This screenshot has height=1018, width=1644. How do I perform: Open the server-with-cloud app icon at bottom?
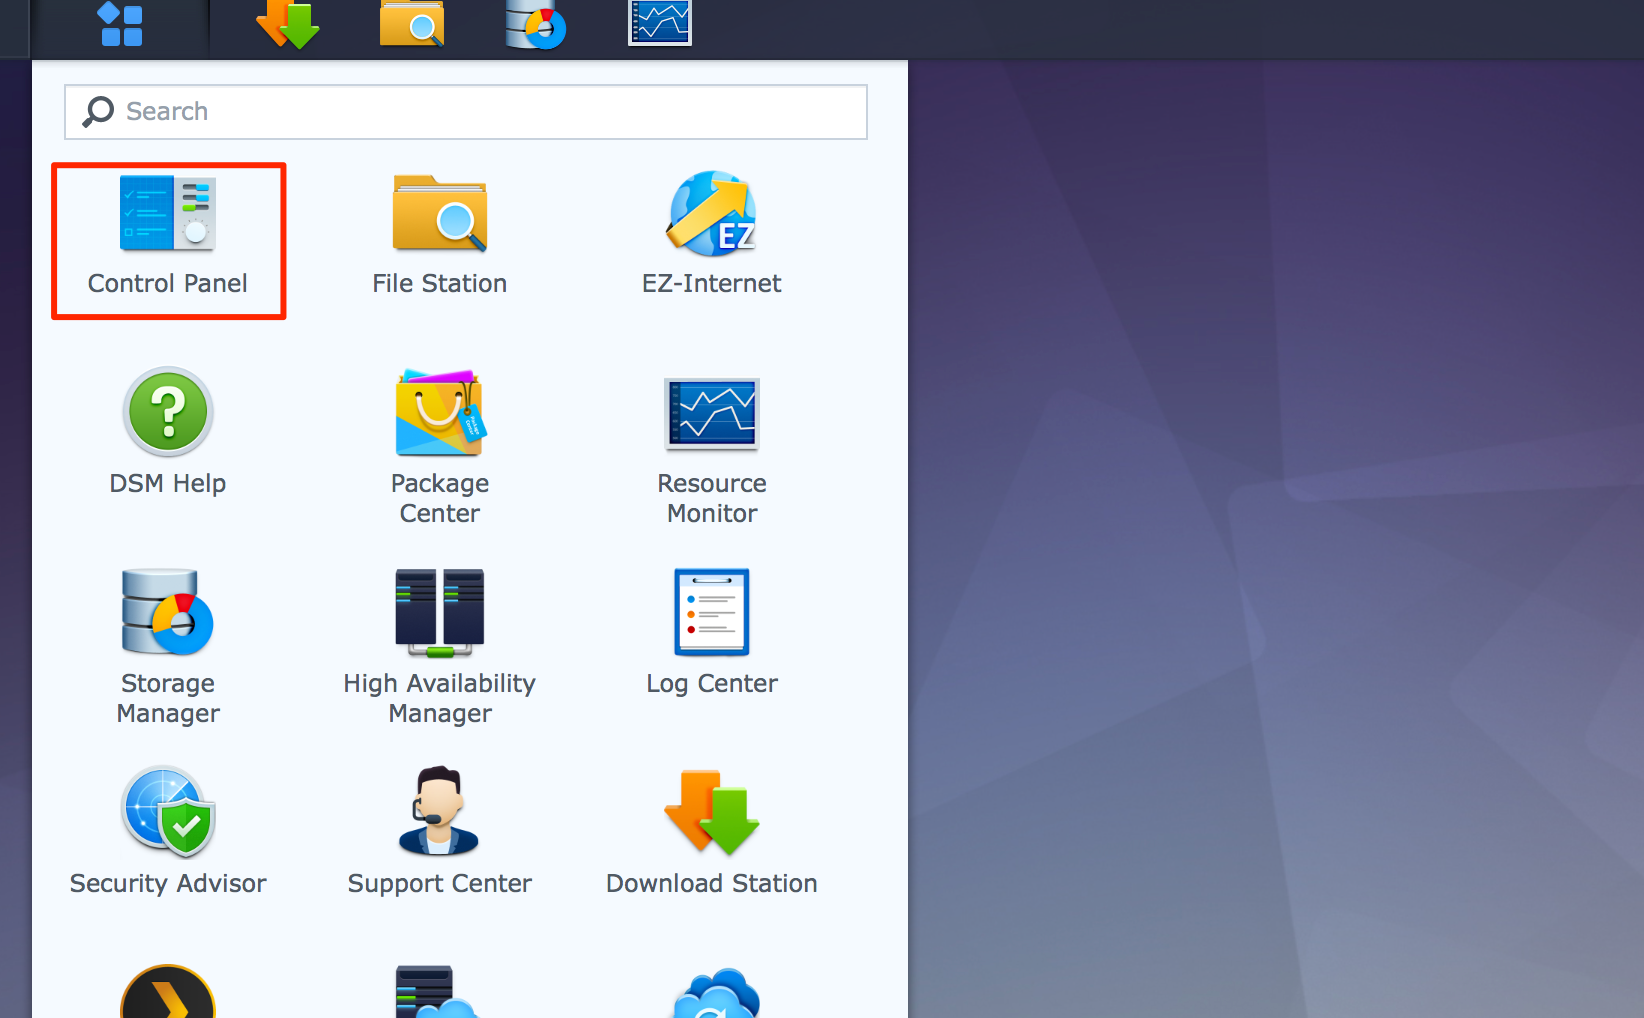tap(438, 991)
